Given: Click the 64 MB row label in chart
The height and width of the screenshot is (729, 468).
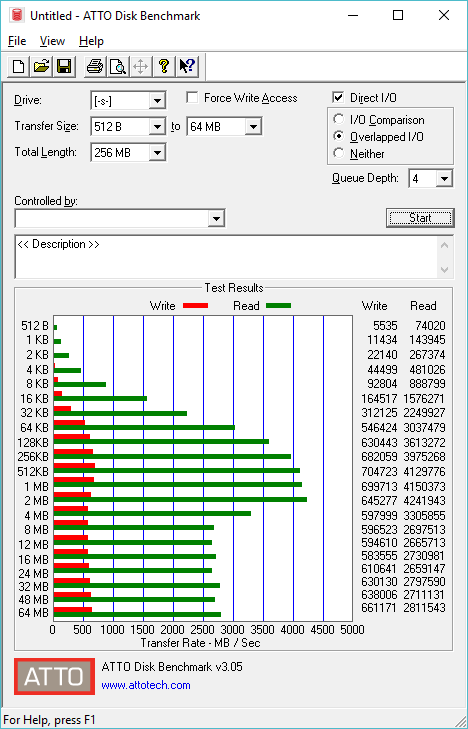Looking at the screenshot, I should pyautogui.click(x=33, y=613).
